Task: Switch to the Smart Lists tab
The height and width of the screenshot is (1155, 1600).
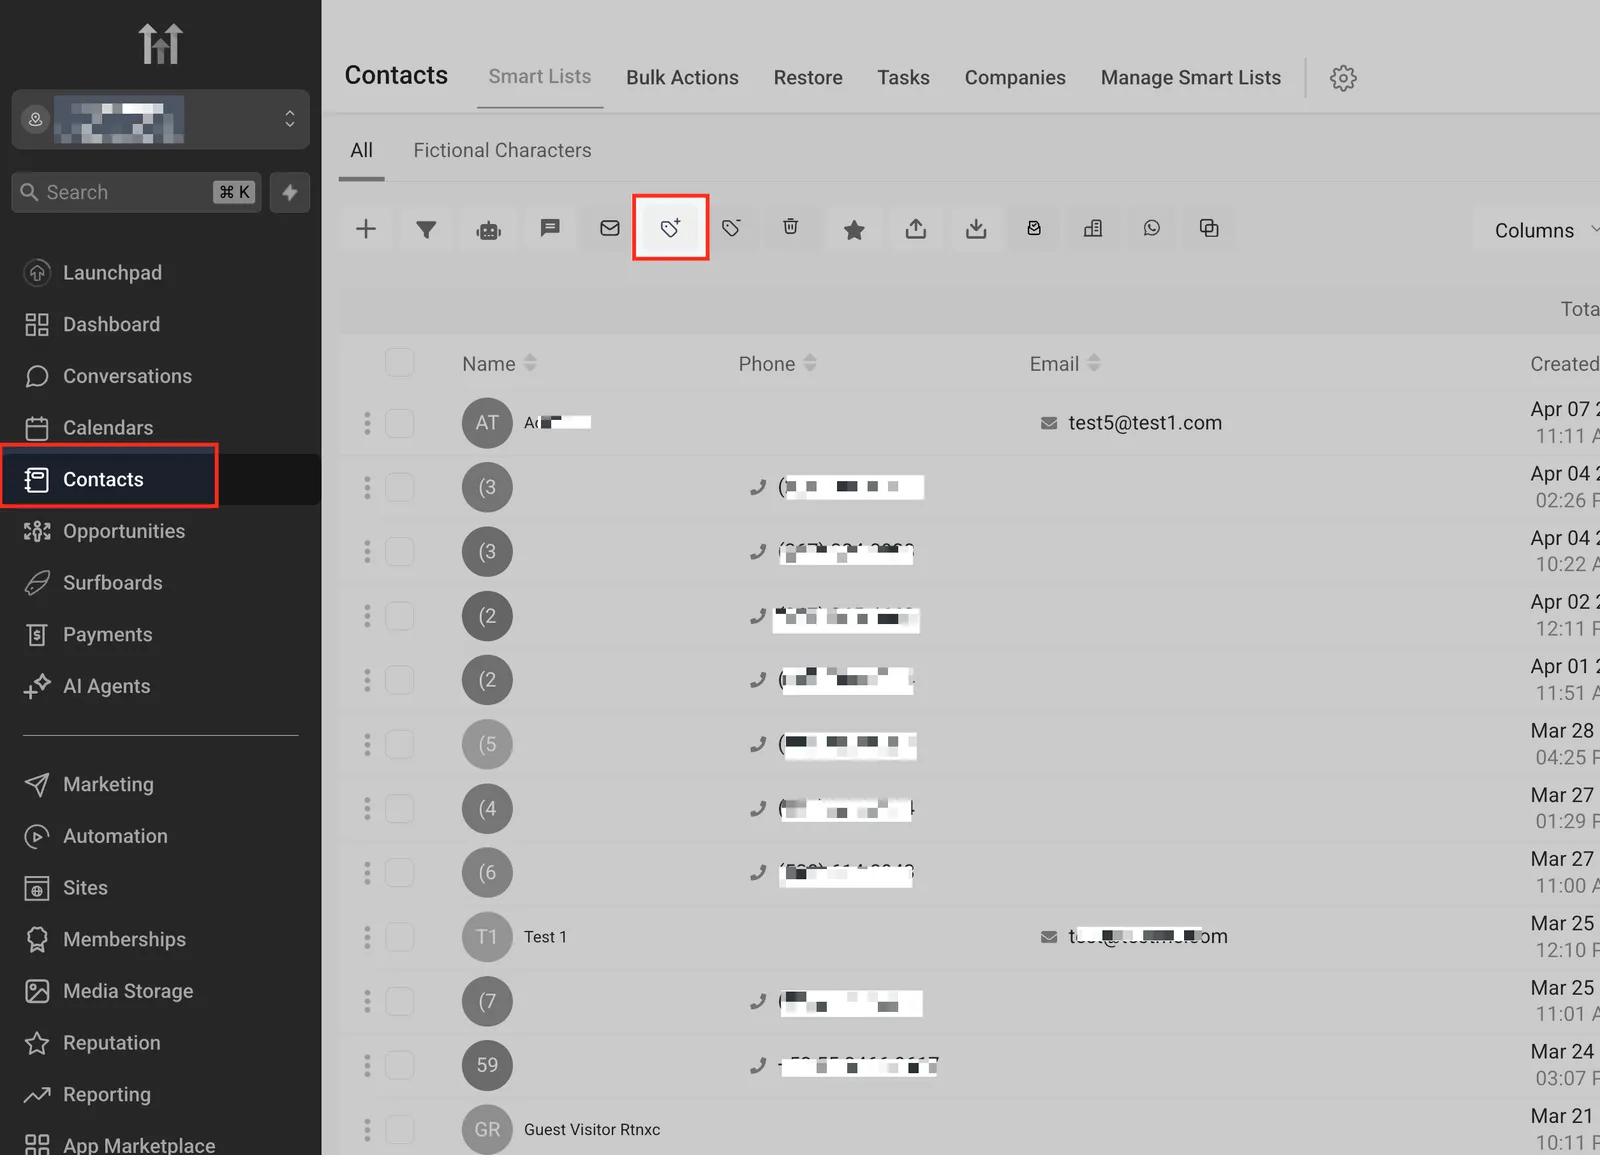Action: (x=539, y=77)
